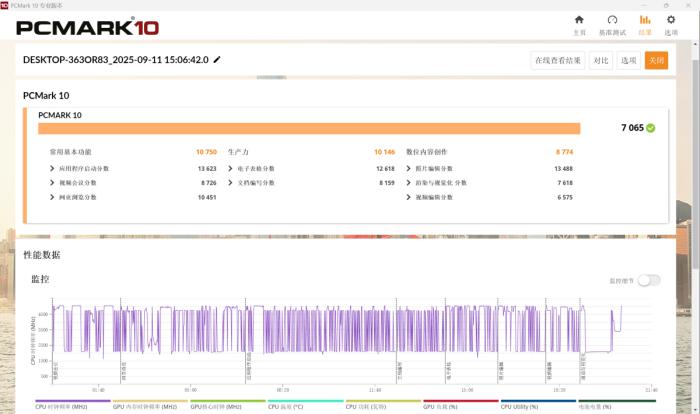
Task: Click the 数位内容创作 group heading
Action: point(427,152)
